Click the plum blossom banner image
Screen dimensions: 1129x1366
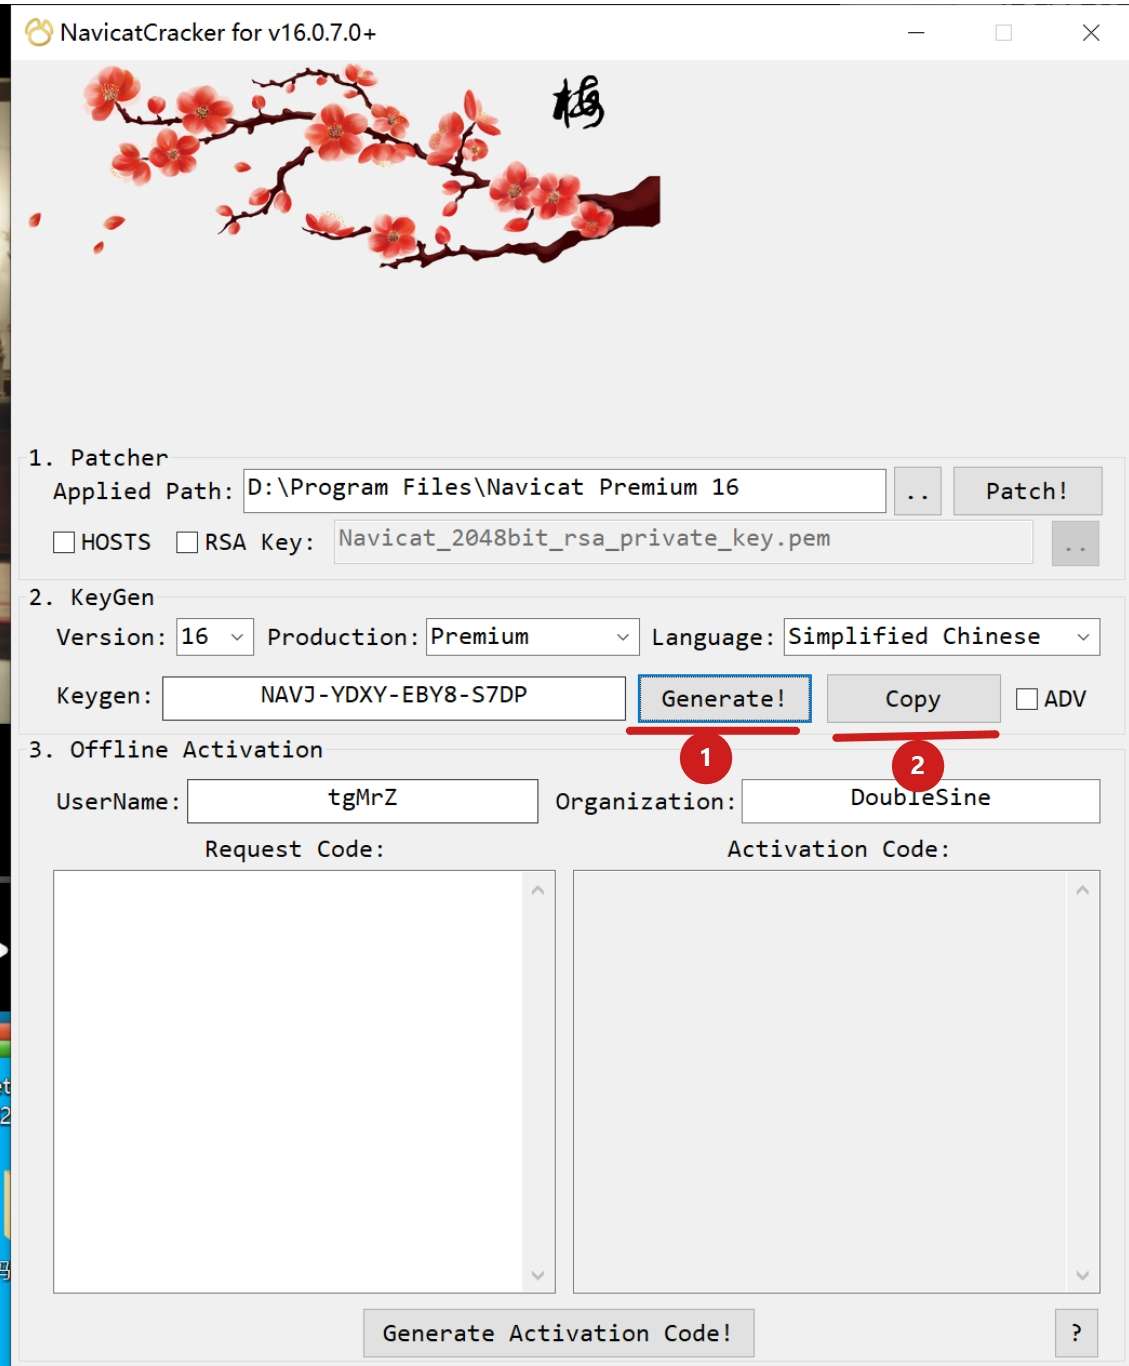(345, 168)
